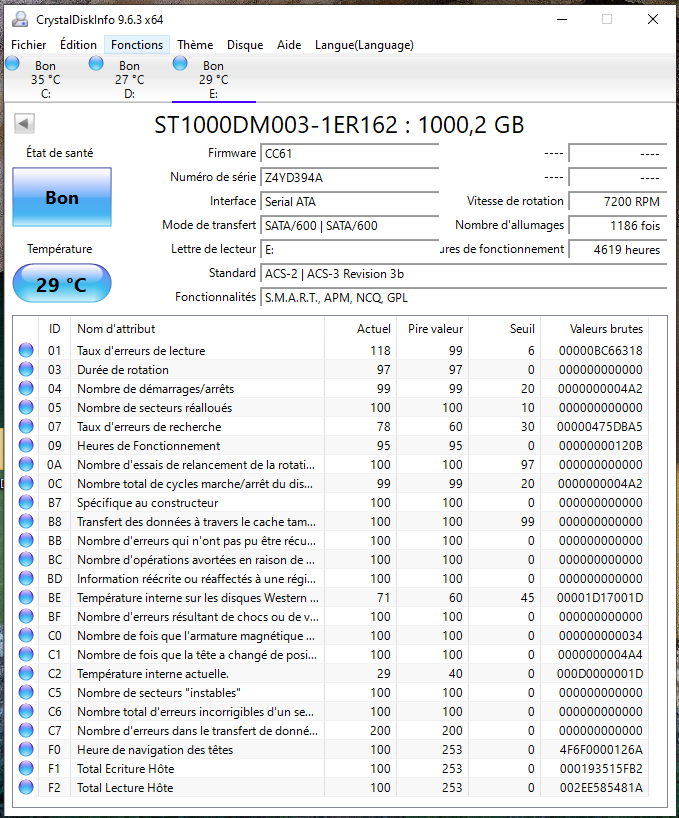Click the serial number field Z4YD394A
The width and height of the screenshot is (679, 818).
(349, 177)
